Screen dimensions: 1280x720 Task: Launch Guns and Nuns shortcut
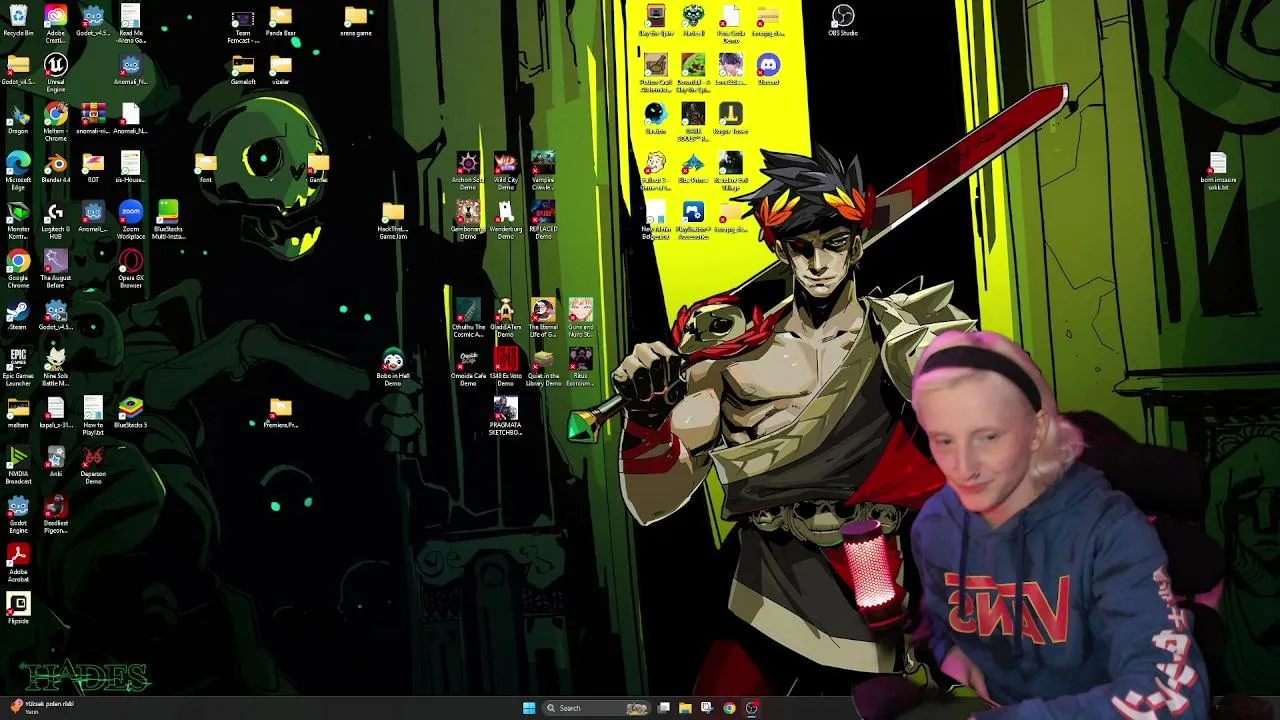(x=581, y=317)
